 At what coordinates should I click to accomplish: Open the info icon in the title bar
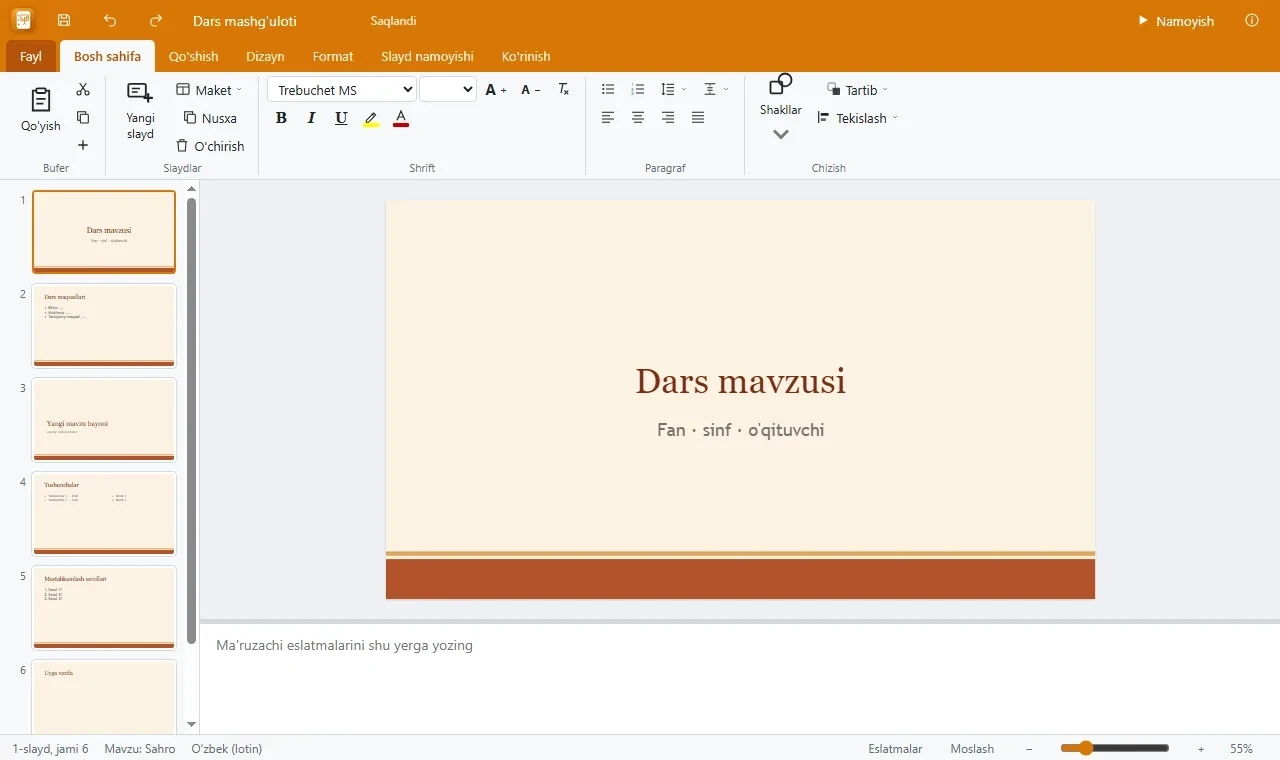tap(1252, 20)
